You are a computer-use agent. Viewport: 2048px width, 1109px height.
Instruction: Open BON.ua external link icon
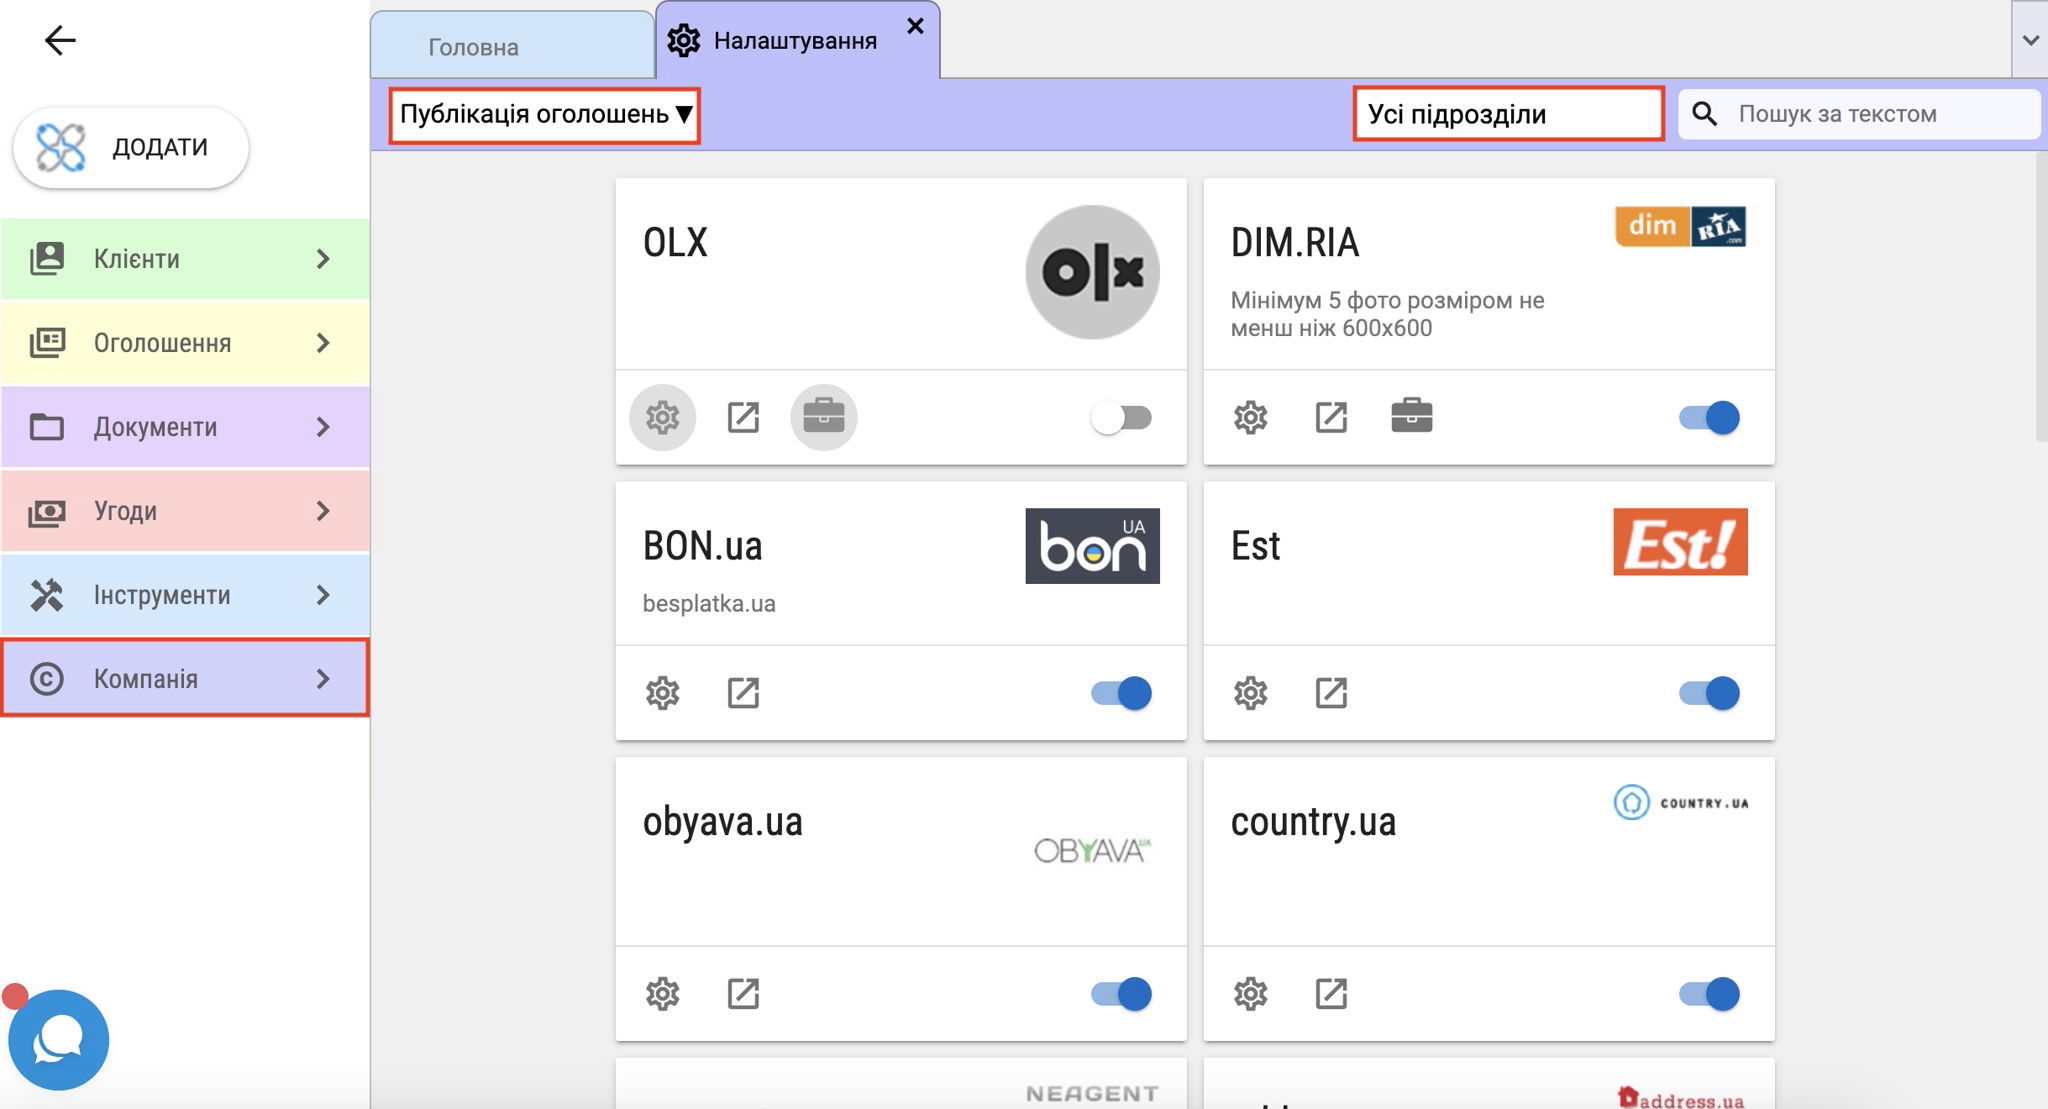click(x=743, y=693)
